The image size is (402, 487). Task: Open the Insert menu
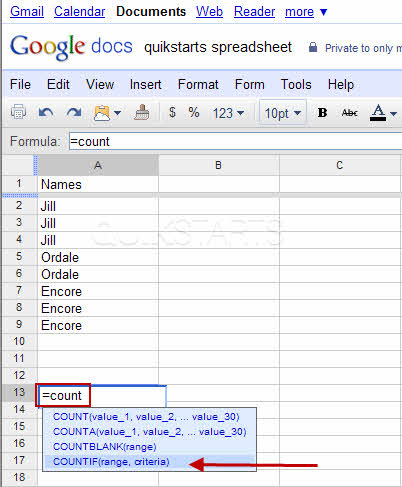click(146, 84)
